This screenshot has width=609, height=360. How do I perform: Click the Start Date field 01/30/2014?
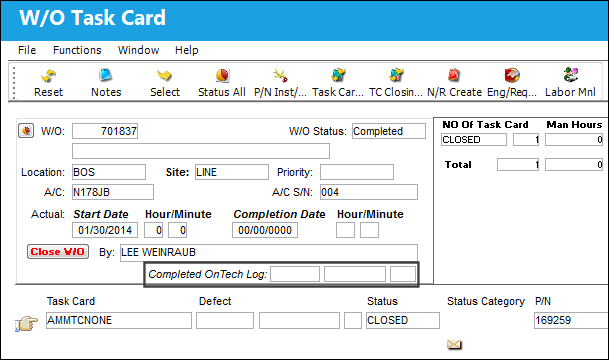coord(105,230)
